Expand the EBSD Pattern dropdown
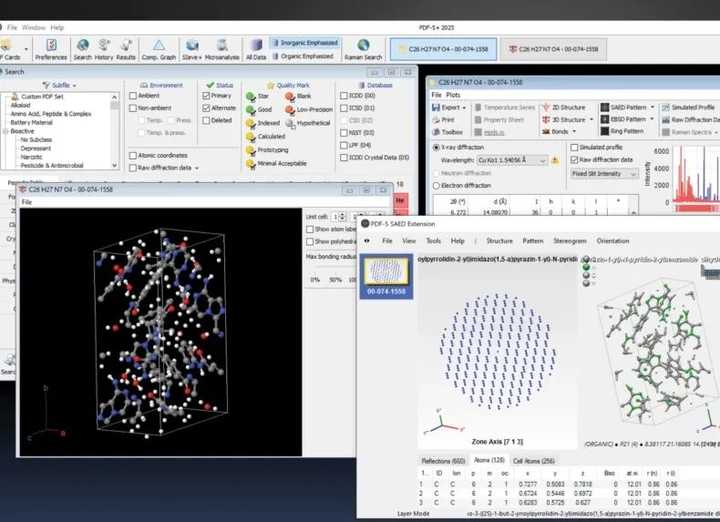The image size is (720, 522). pos(652,119)
